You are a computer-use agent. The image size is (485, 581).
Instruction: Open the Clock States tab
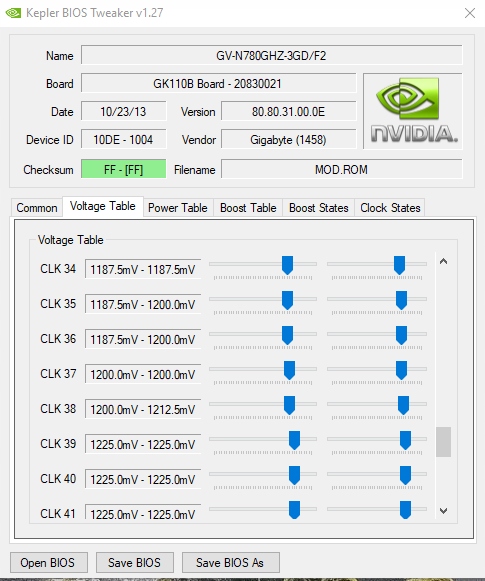click(x=390, y=208)
